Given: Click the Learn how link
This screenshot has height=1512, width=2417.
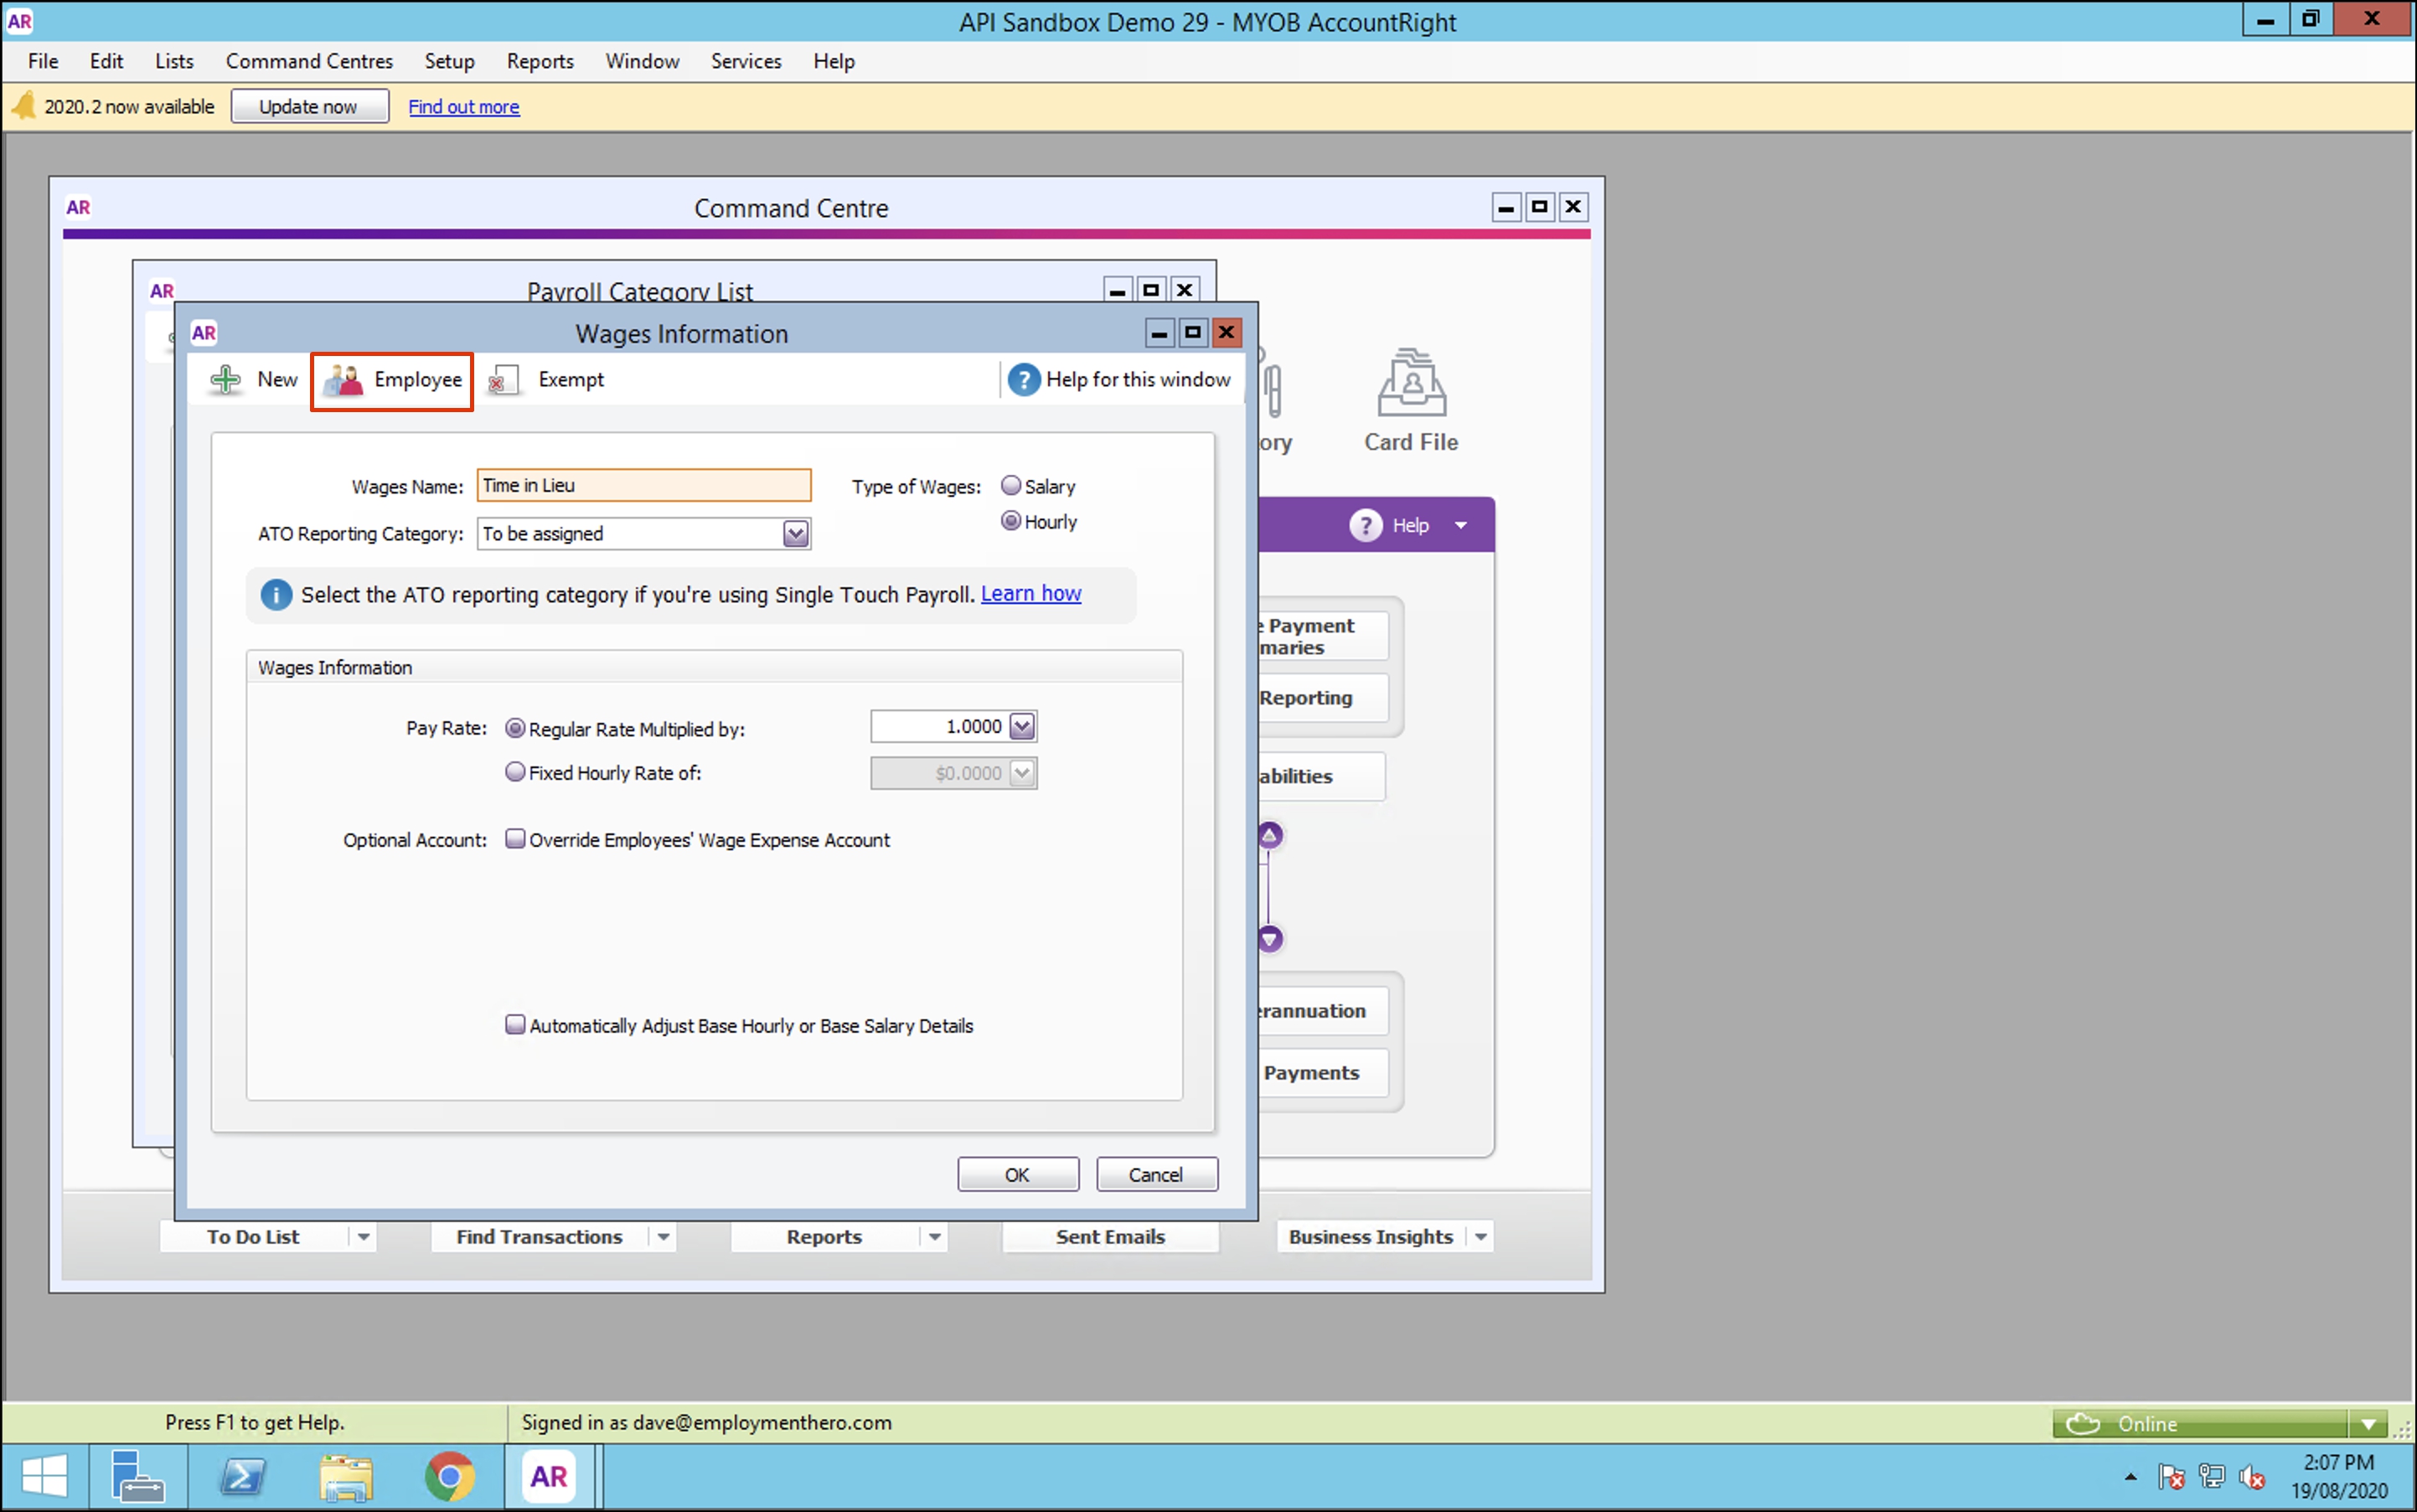Looking at the screenshot, I should [1030, 594].
